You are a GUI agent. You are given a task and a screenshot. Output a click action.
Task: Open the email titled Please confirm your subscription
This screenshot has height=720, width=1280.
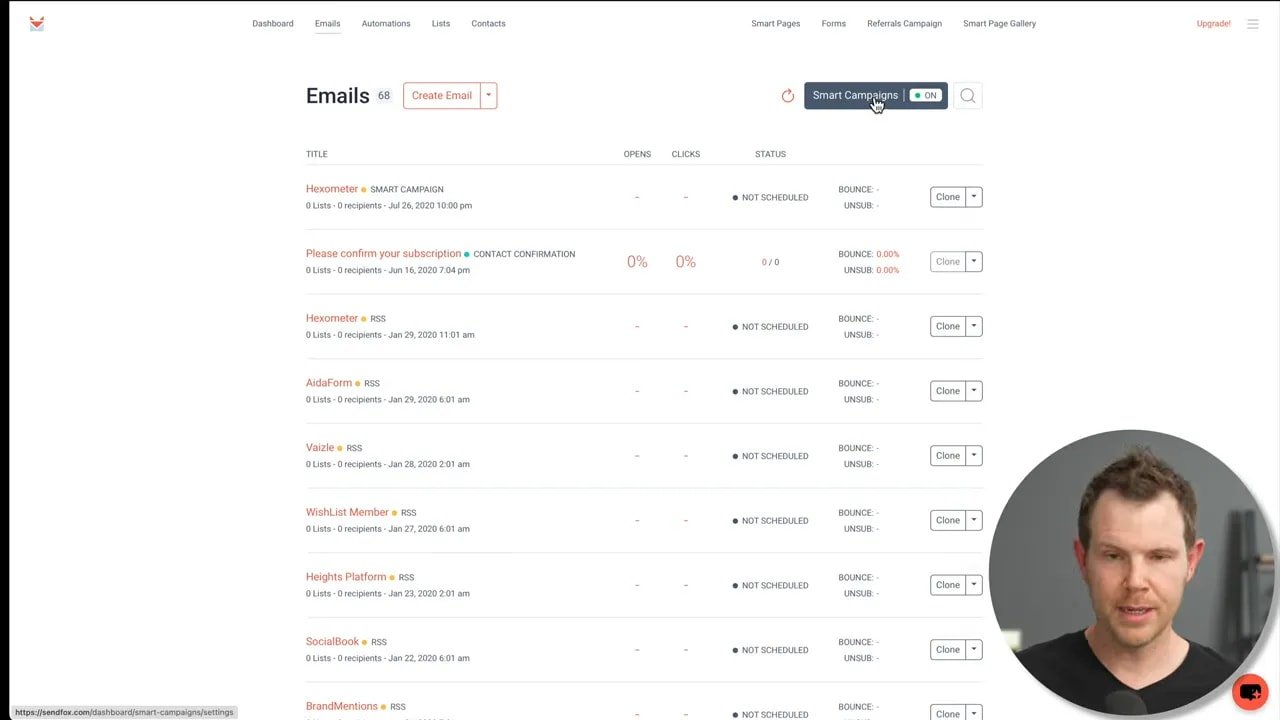click(x=383, y=253)
